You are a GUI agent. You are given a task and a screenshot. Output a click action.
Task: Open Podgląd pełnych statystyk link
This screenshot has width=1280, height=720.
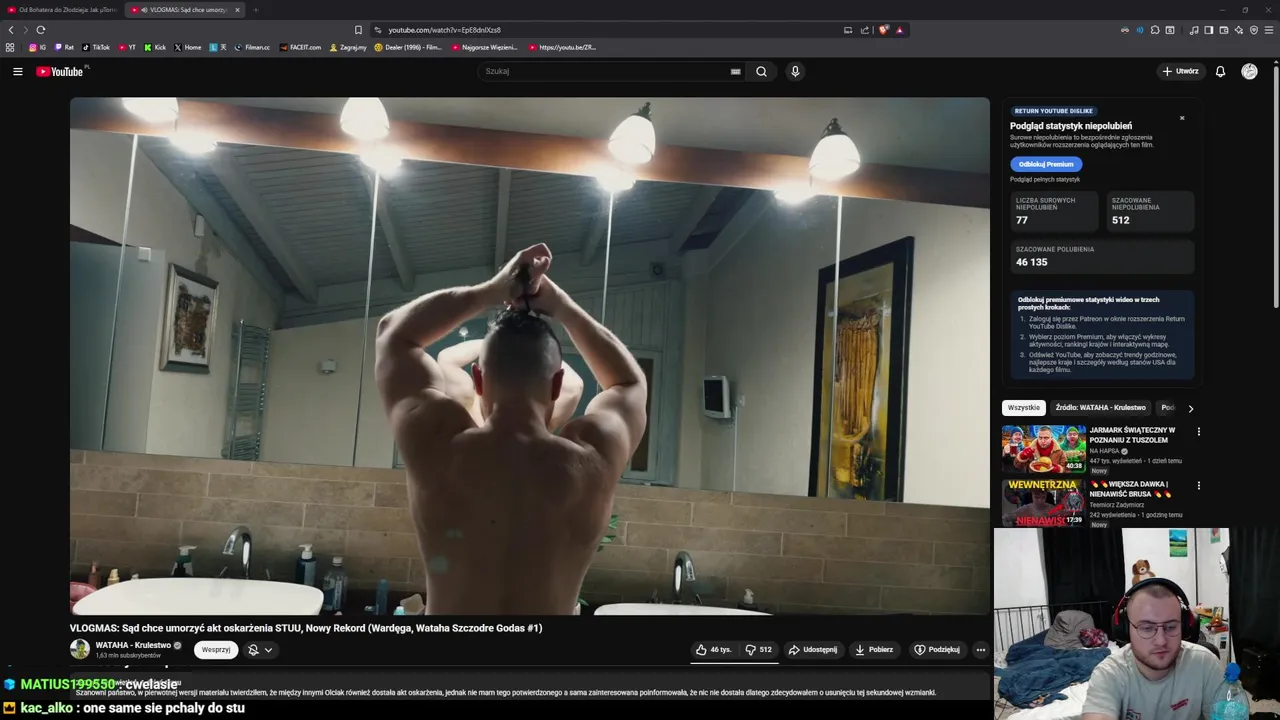(x=1045, y=180)
